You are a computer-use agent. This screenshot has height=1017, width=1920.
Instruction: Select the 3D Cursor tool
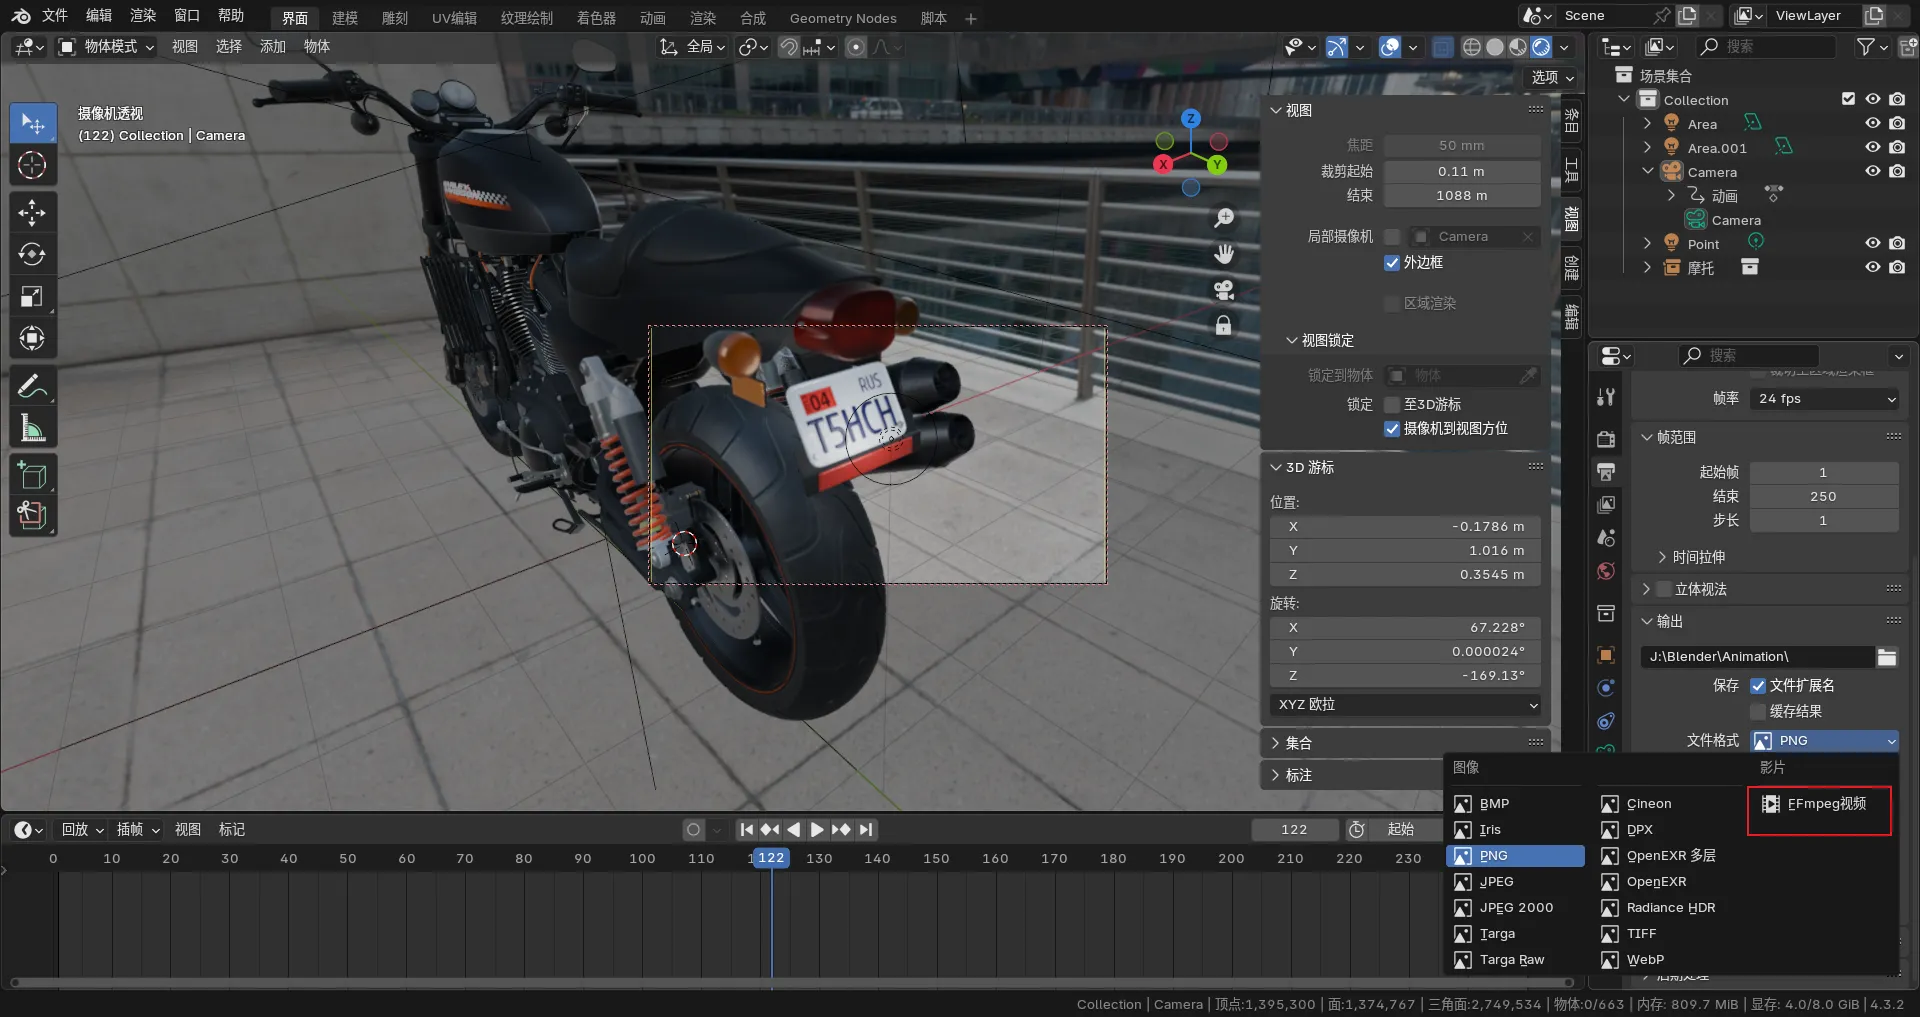(32, 165)
